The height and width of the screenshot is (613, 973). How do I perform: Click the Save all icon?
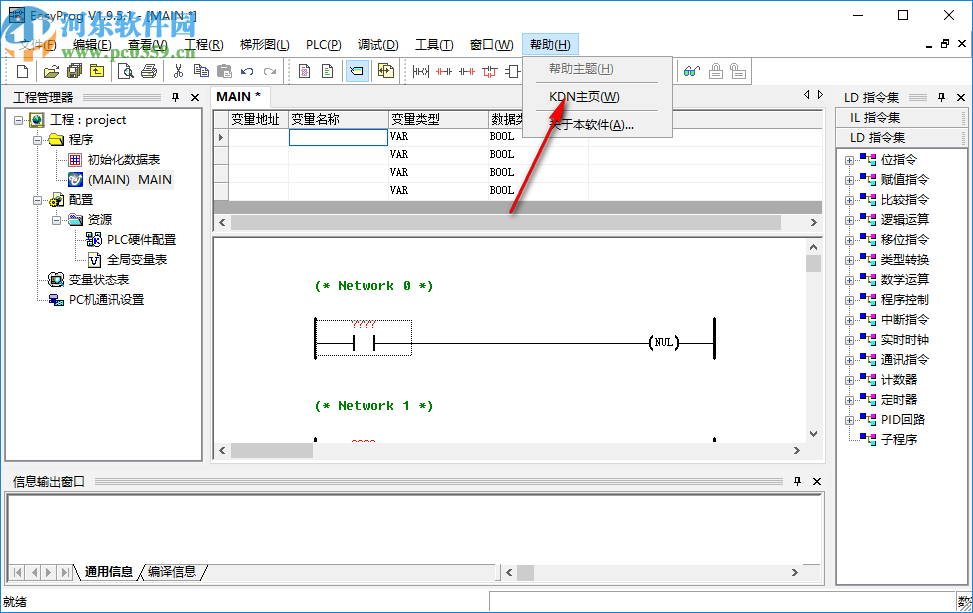coord(74,71)
